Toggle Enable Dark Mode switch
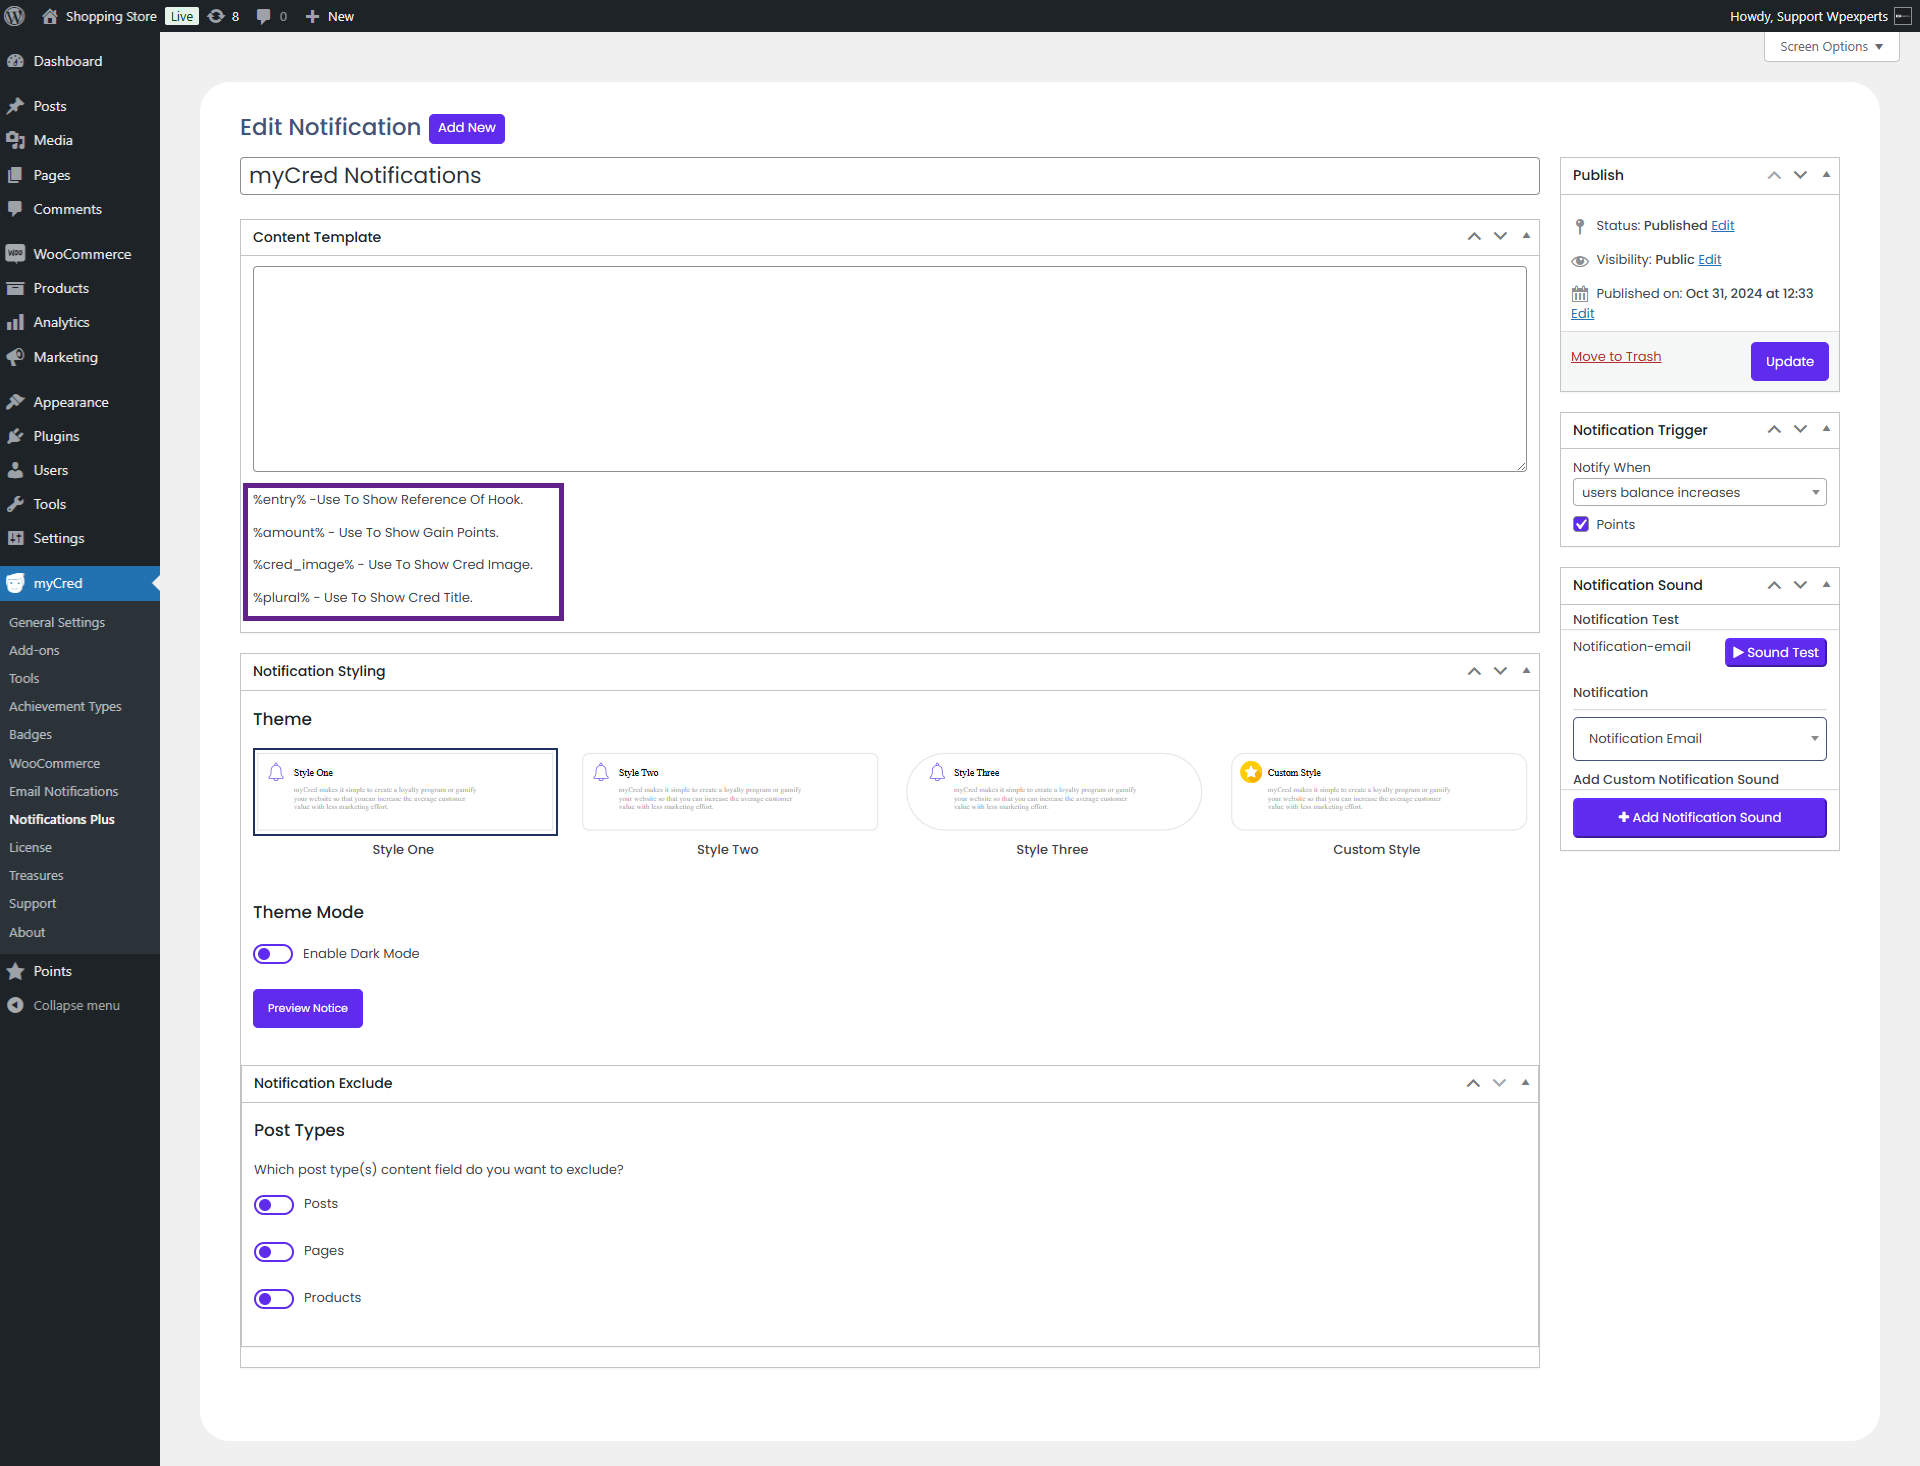 coord(272,954)
